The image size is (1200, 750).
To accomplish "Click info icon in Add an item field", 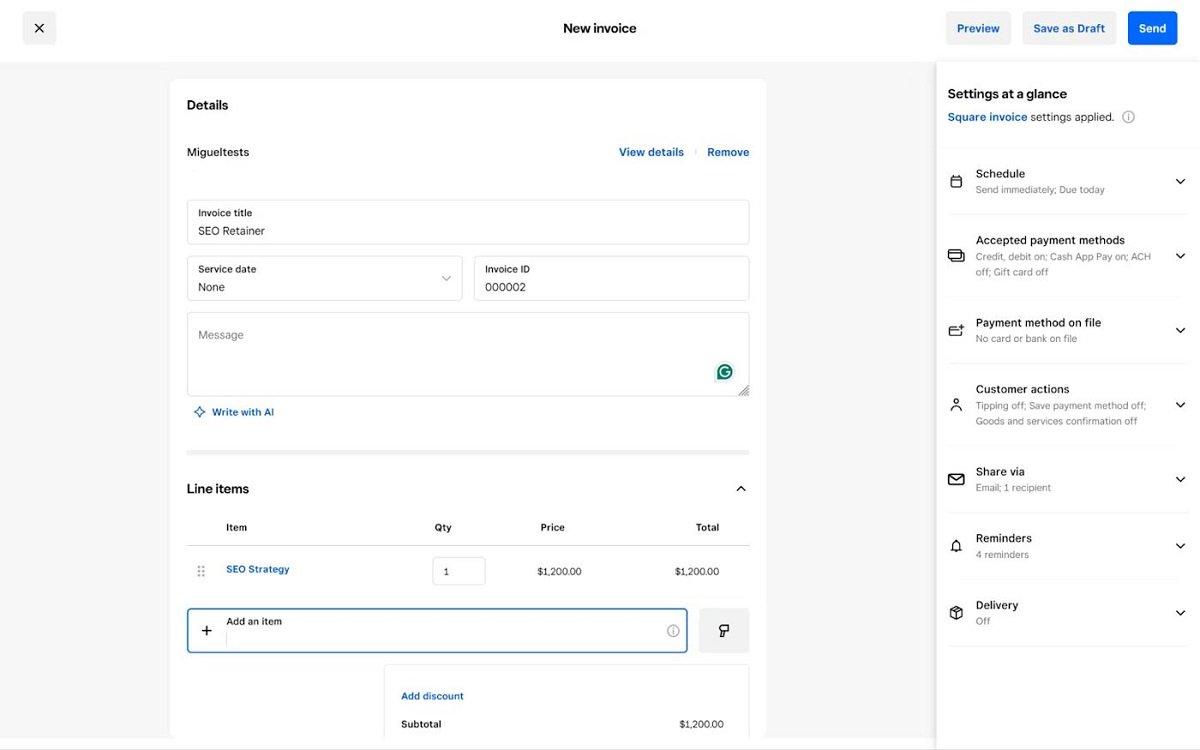I will [673, 631].
